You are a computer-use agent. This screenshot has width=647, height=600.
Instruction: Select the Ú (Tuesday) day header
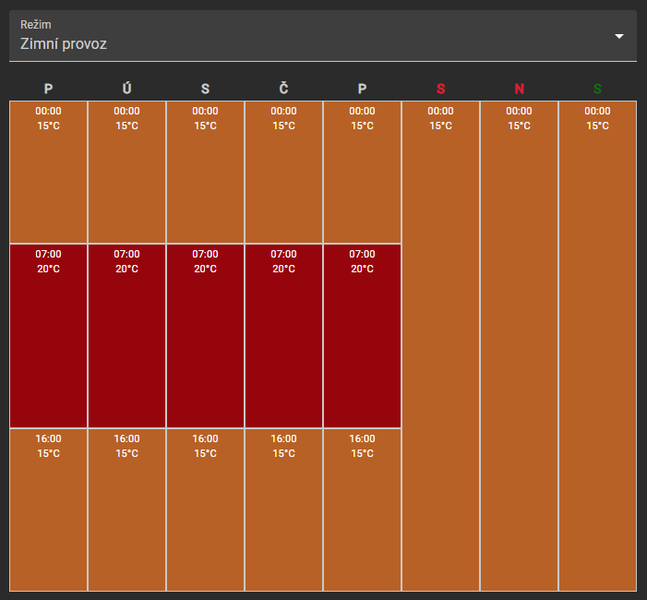coord(127,88)
